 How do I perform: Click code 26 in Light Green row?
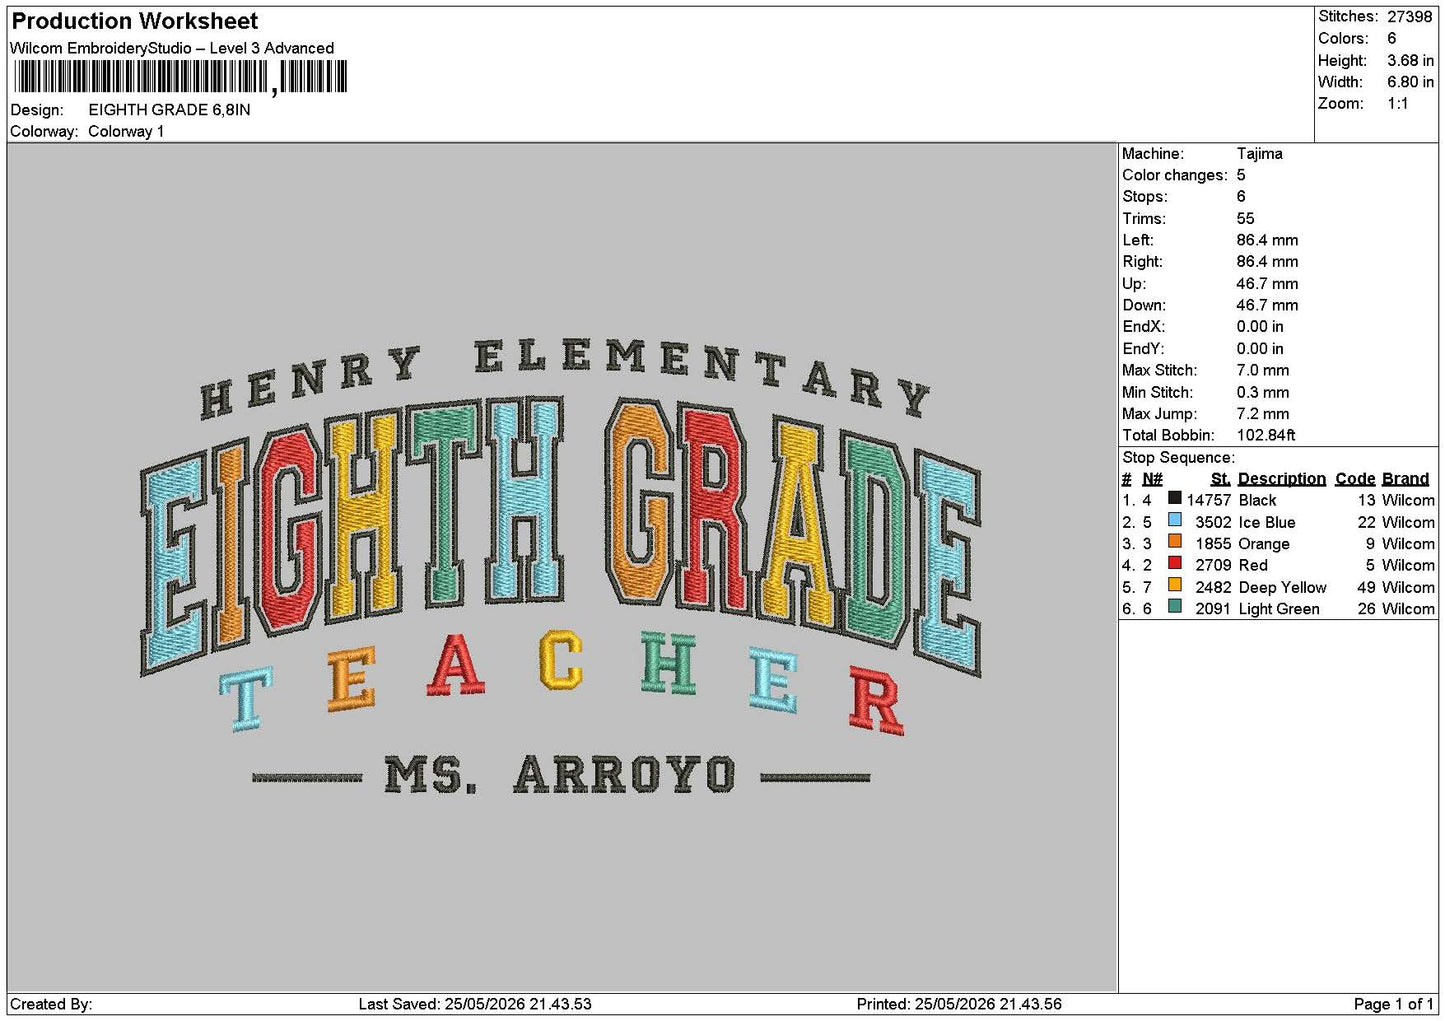click(1366, 609)
